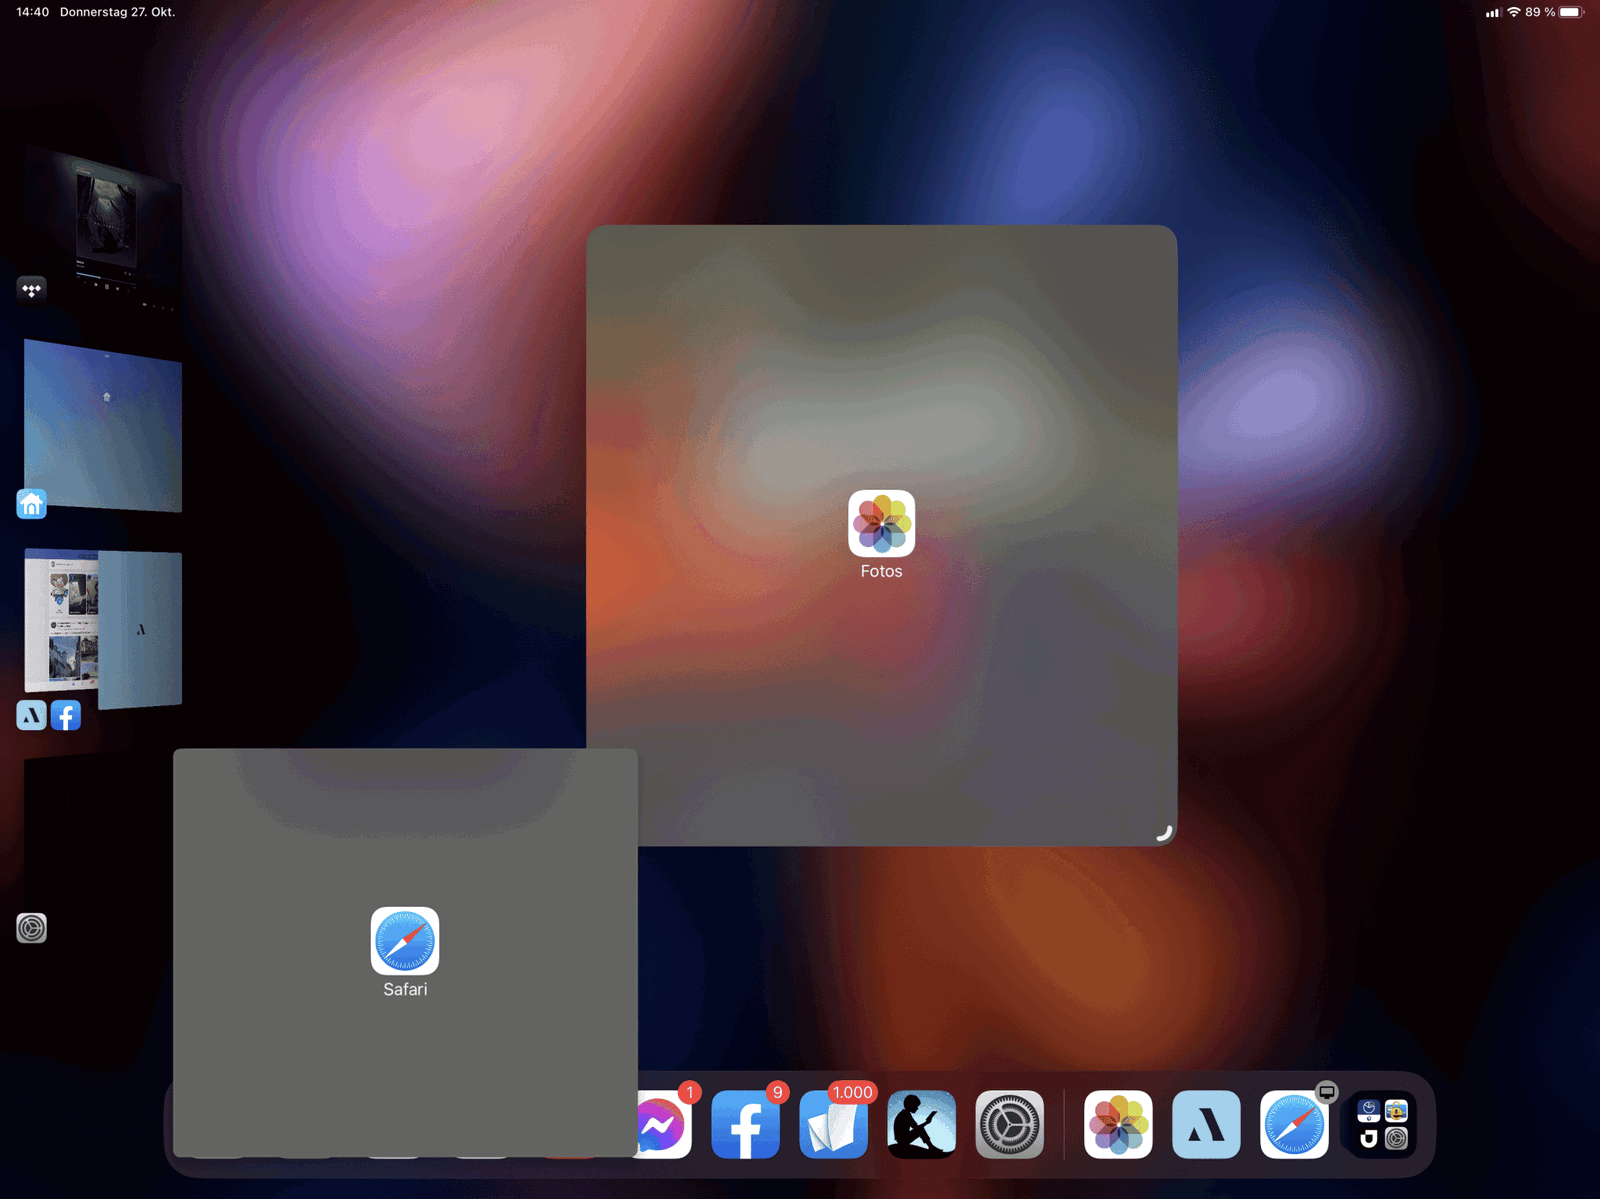Open Settings gear in dock
Viewport: 1600px width, 1199px height.
pos(1009,1125)
